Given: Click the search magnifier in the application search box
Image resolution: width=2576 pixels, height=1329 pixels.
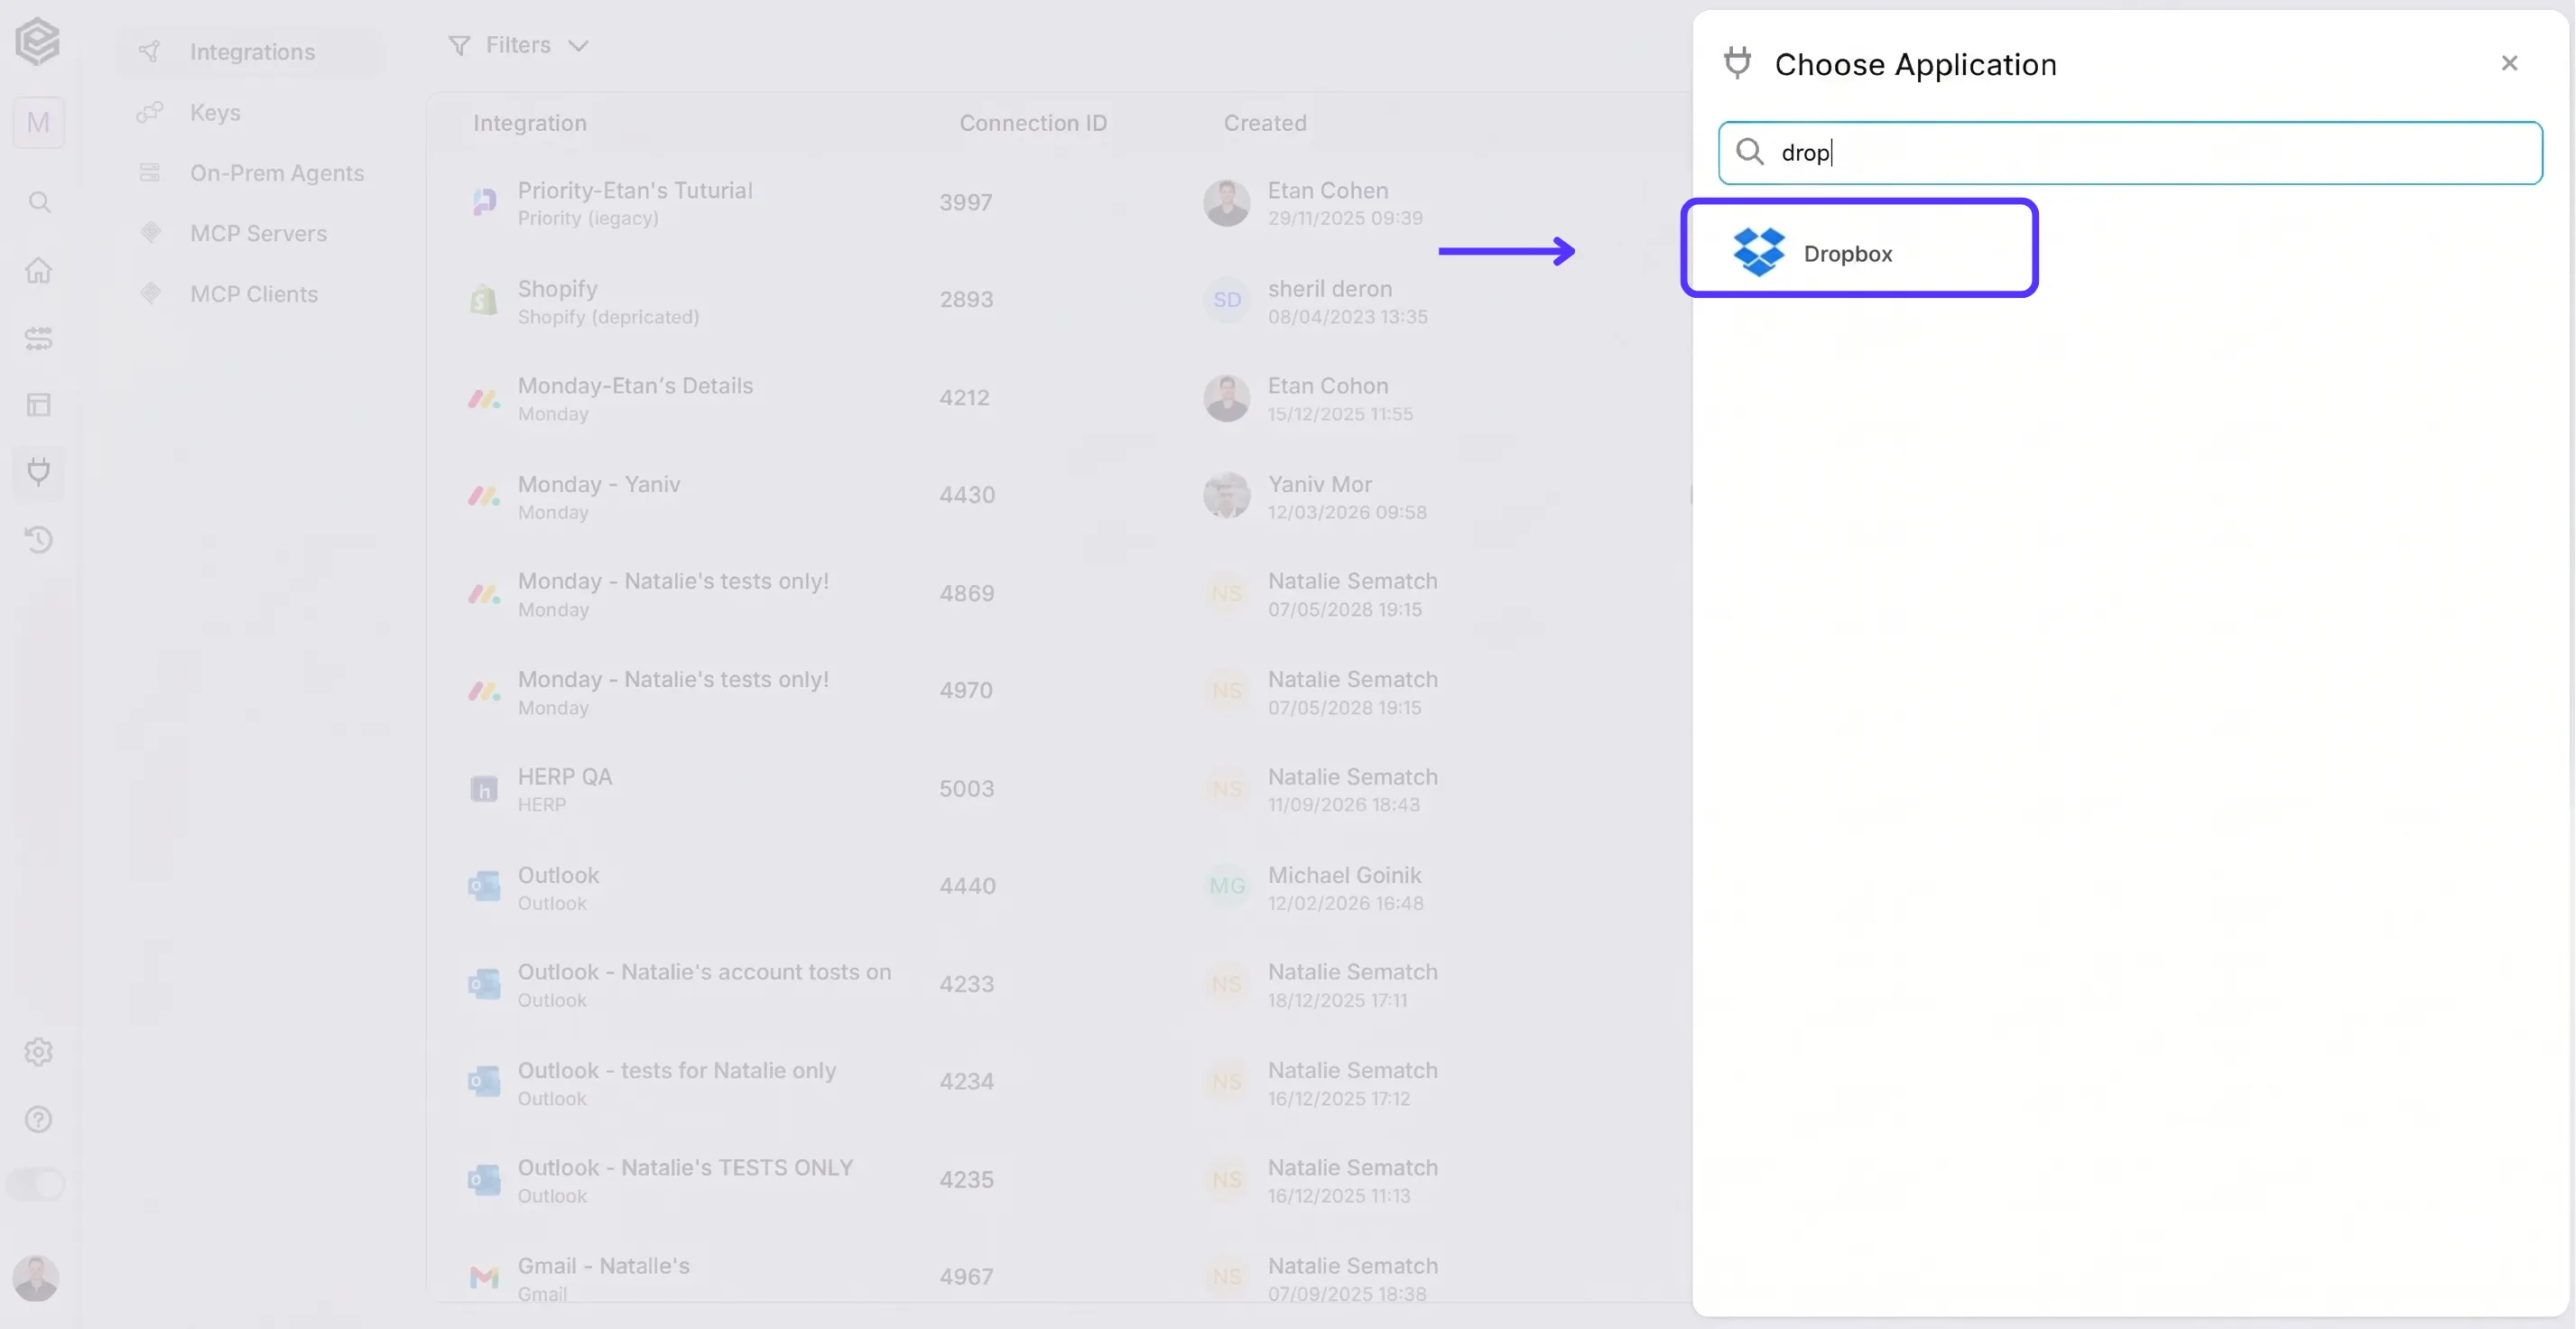Looking at the screenshot, I should (x=1749, y=152).
